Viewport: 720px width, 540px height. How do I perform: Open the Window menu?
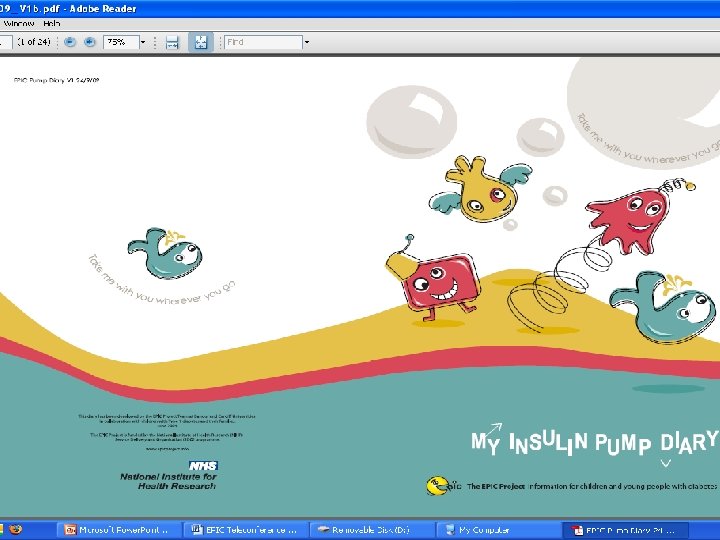pos(18,23)
